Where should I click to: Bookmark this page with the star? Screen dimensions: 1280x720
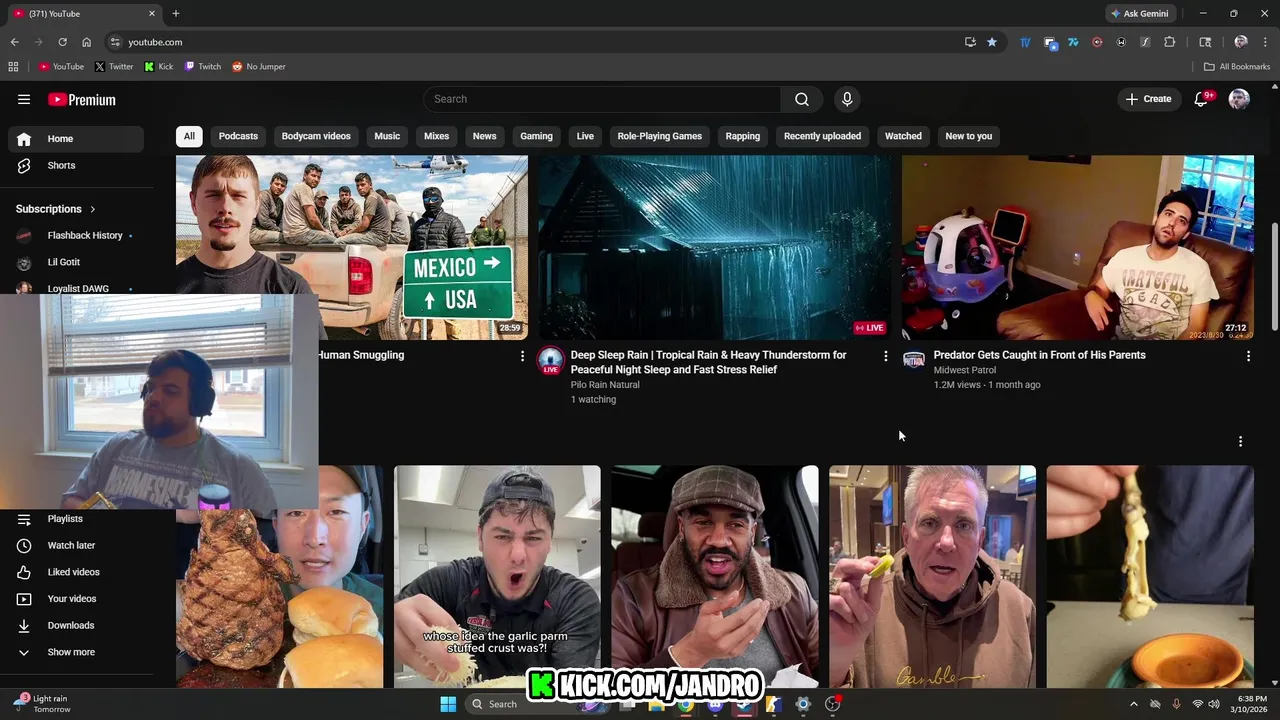click(992, 42)
